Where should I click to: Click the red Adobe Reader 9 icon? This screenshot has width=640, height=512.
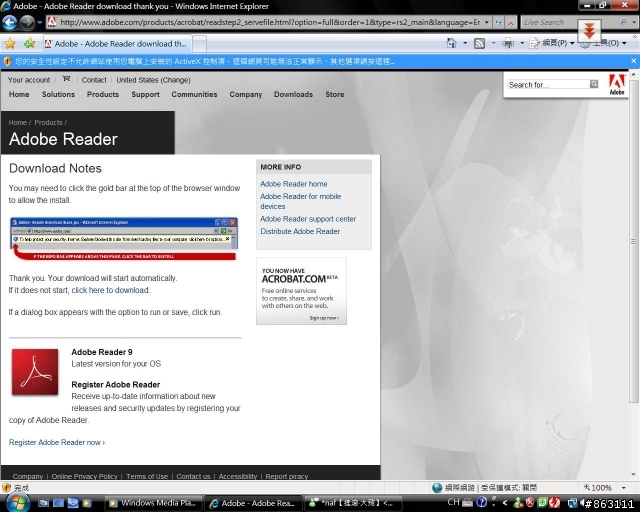35,372
